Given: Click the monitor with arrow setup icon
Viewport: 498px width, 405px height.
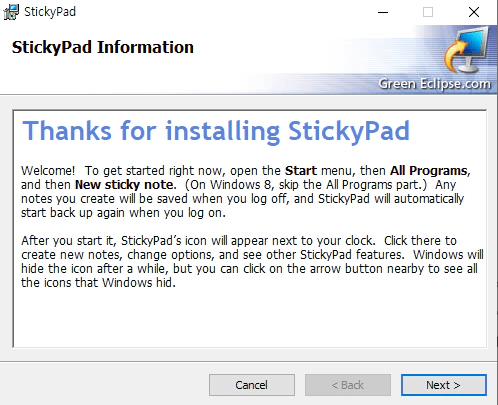Looking at the screenshot, I should click(x=467, y=50).
